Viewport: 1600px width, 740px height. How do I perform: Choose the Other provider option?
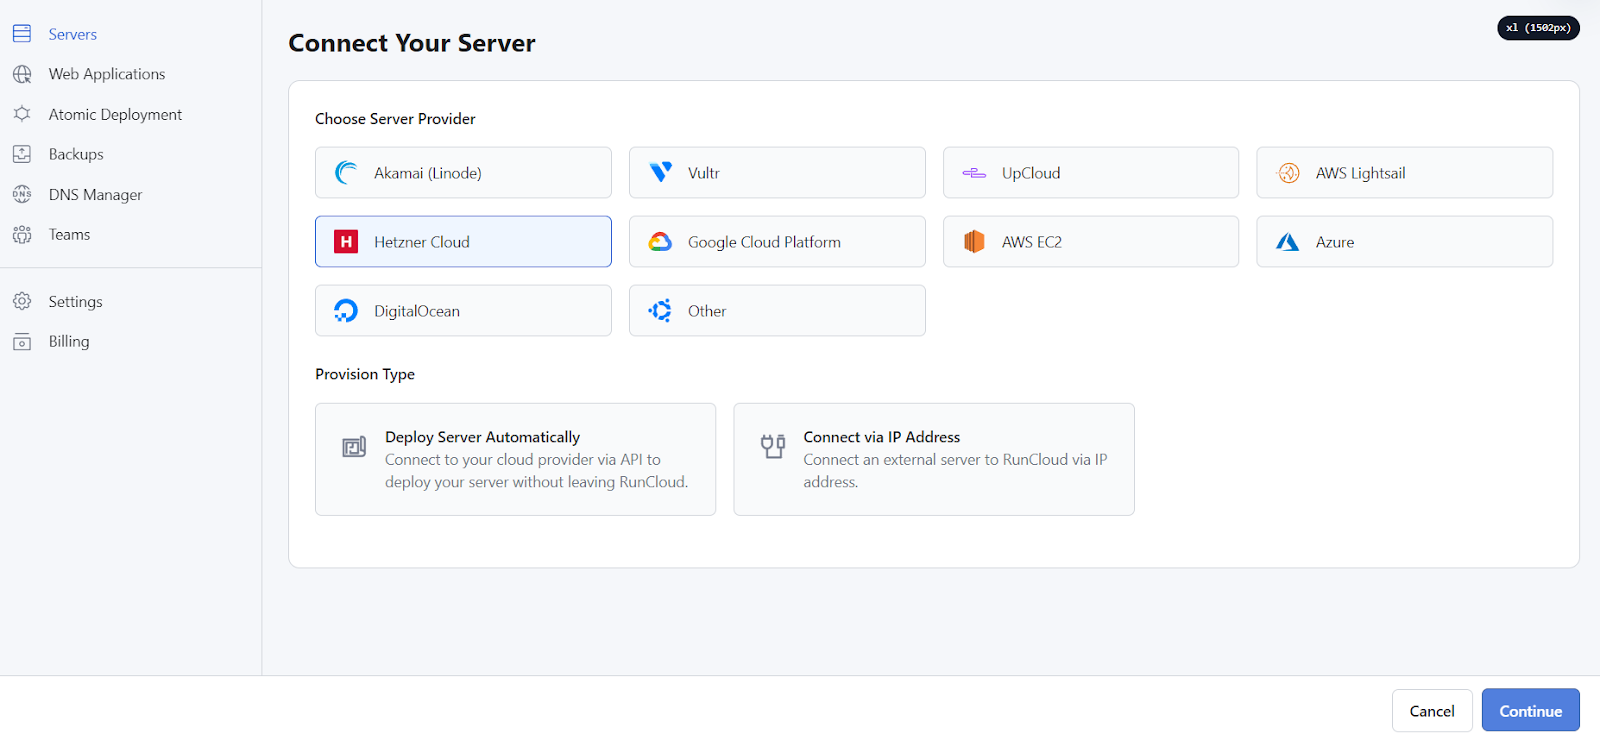(x=777, y=311)
